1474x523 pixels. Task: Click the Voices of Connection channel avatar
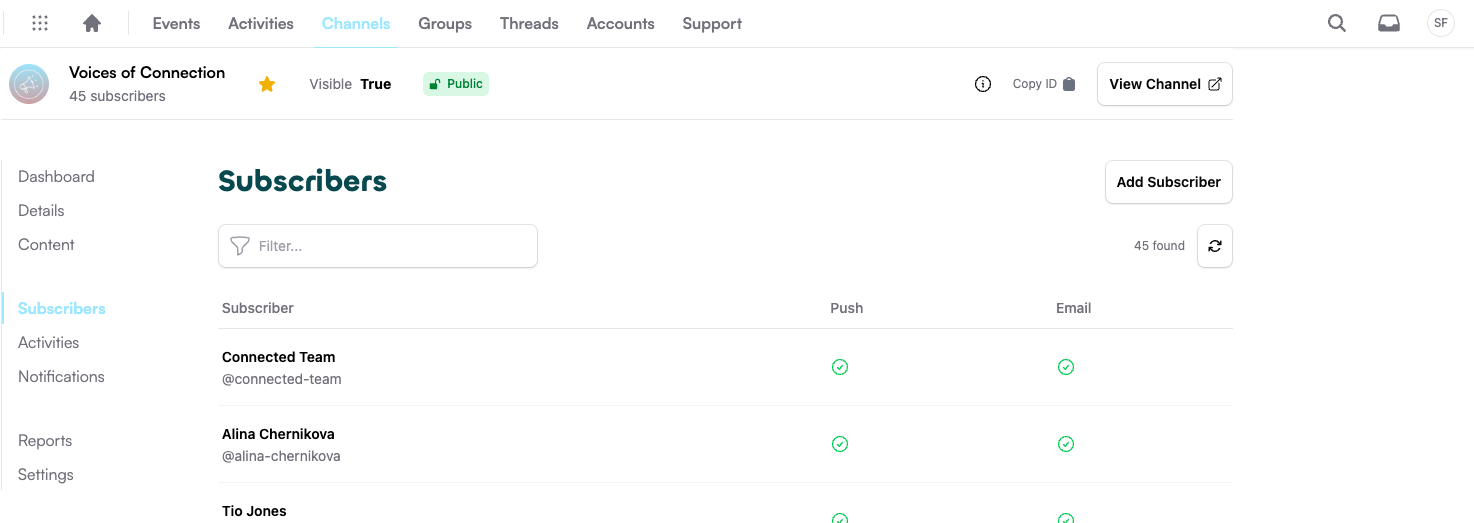click(x=29, y=84)
